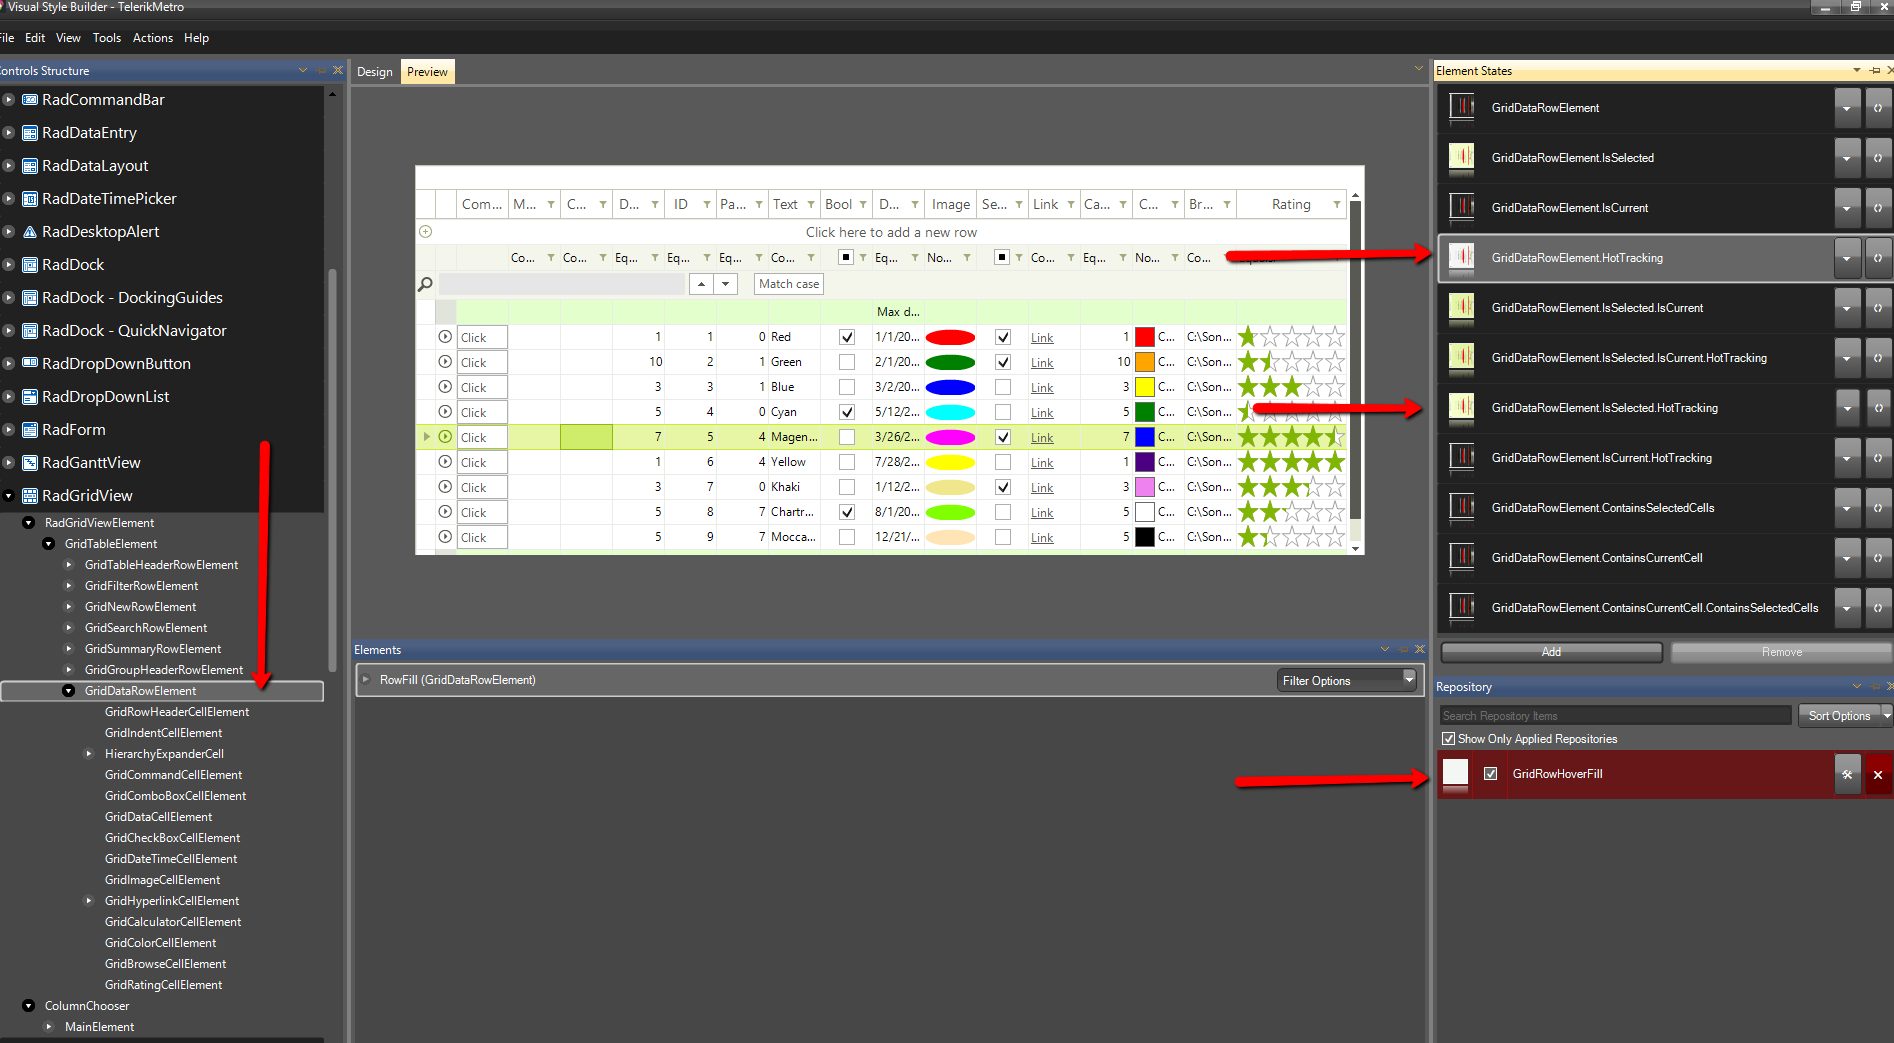
Task: Click the RadDesktopAlert warning icon
Action: point(30,232)
